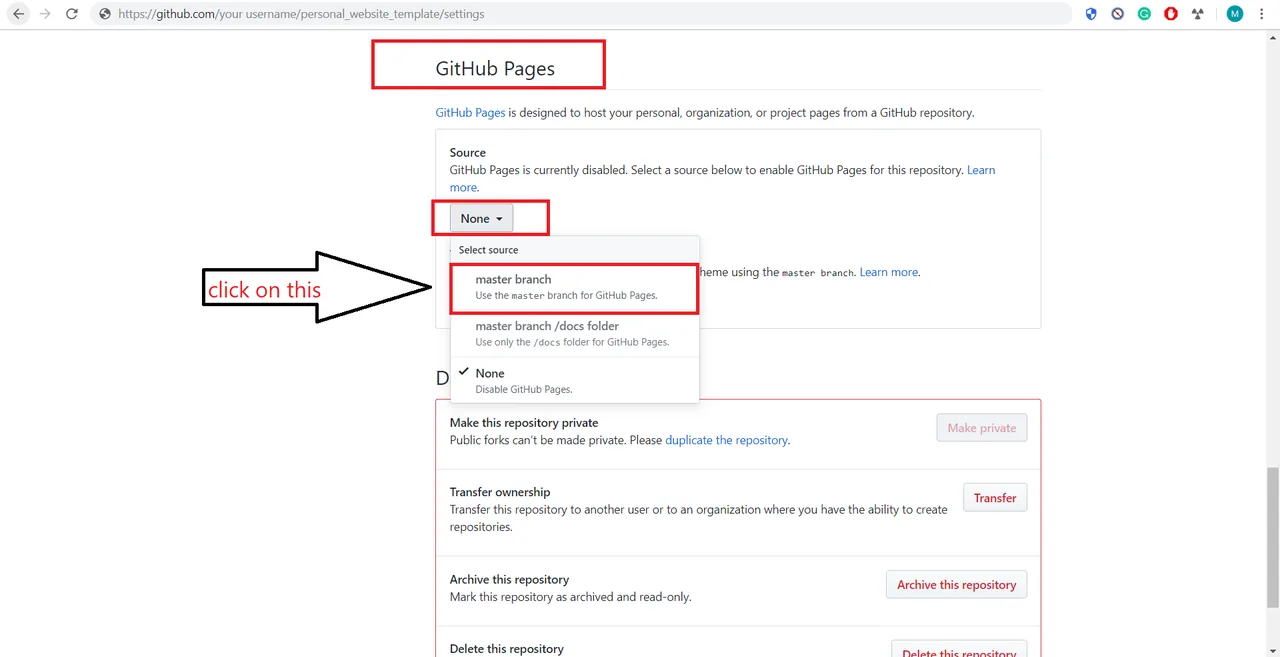Click the globe site info icon
The height and width of the screenshot is (657, 1280).
click(105, 14)
